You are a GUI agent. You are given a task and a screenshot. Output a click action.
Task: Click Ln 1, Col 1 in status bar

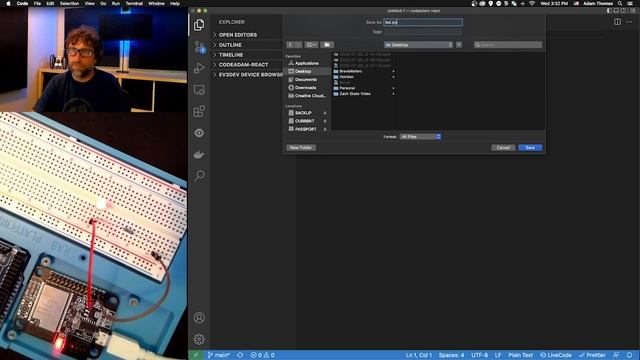coord(419,355)
